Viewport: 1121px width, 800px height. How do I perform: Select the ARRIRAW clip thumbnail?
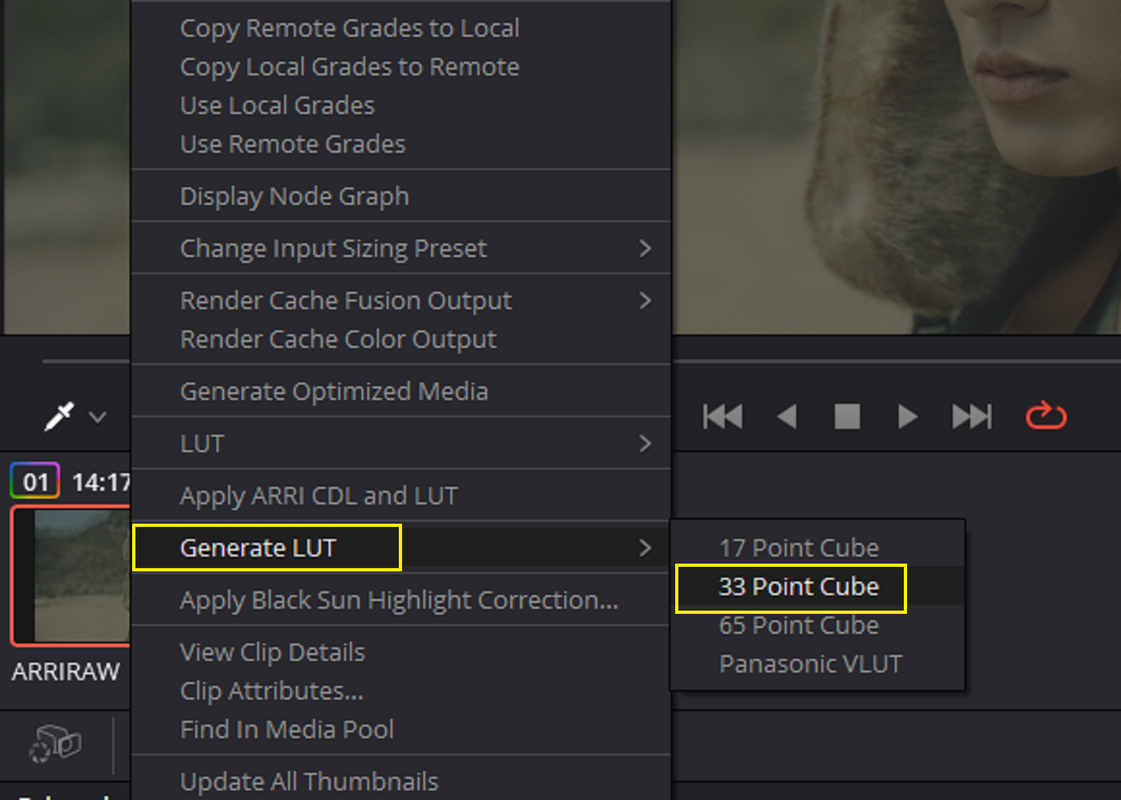click(71, 576)
